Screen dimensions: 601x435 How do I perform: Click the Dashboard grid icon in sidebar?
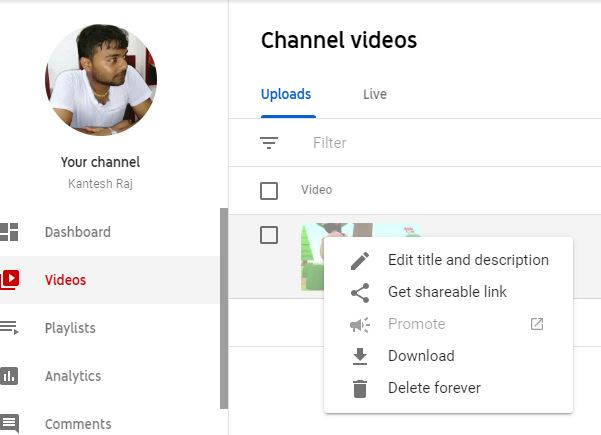9,232
